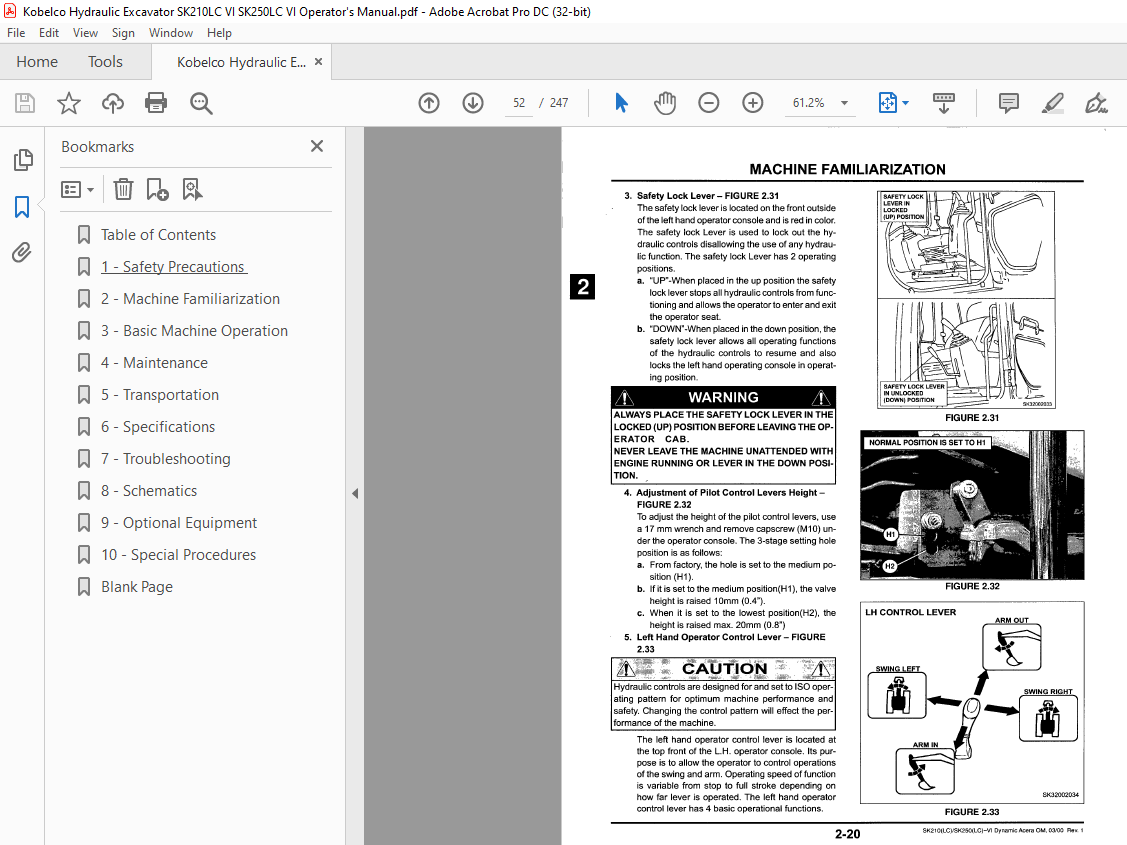Click the page number 2-20 footer
This screenshot has height=845, width=1127.
pyautogui.click(x=847, y=834)
